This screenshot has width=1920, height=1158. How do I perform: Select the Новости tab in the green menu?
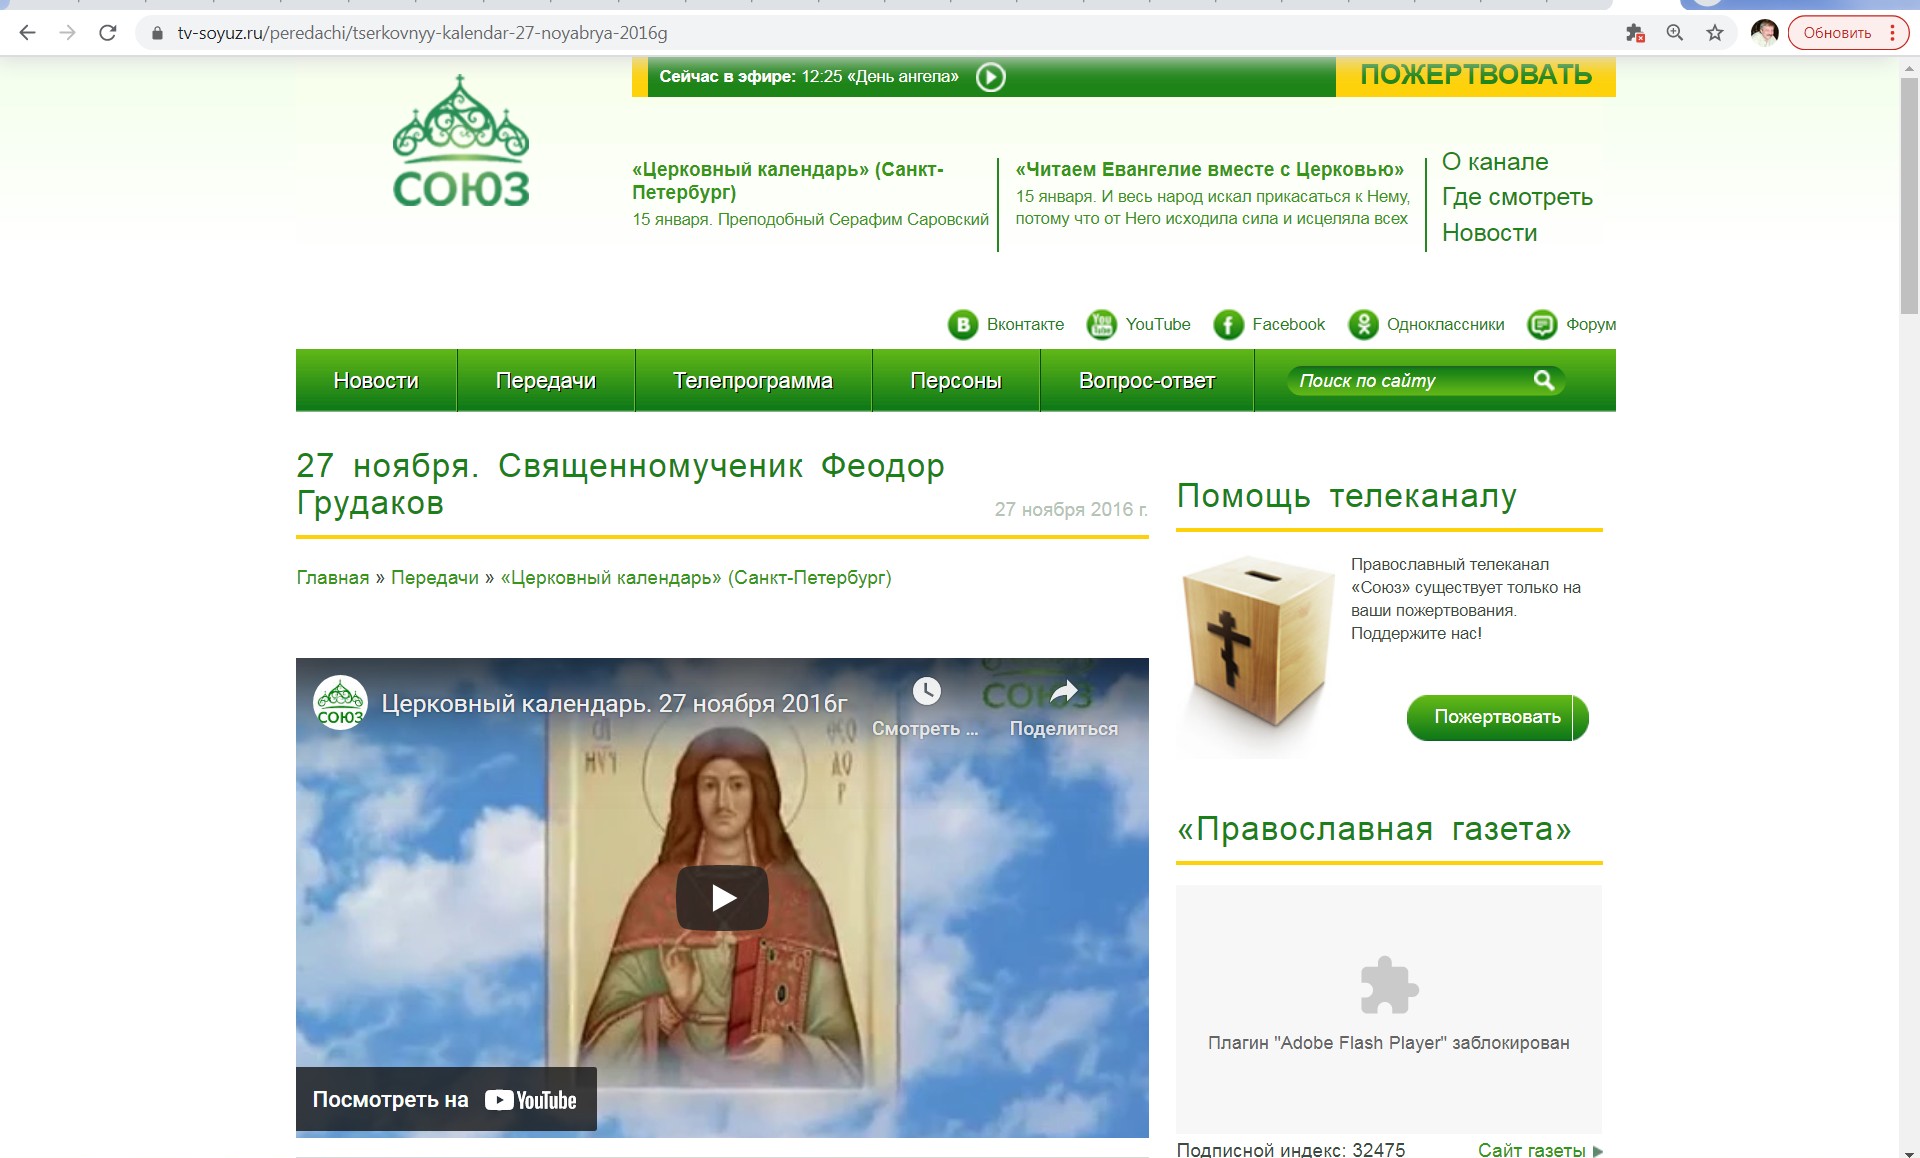pyautogui.click(x=376, y=380)
